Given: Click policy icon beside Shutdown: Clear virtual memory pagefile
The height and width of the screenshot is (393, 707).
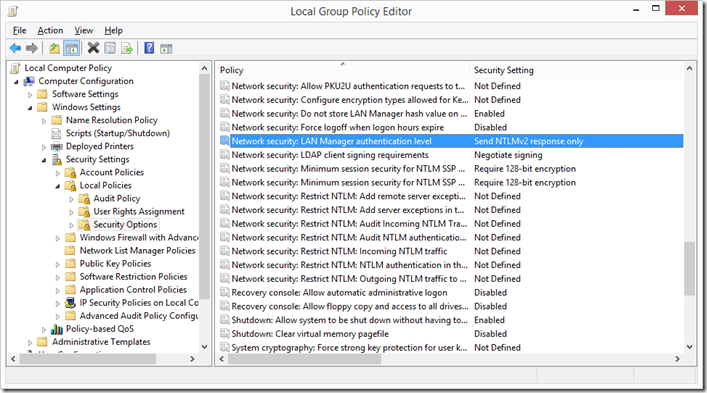Looking at the screenshot, I should coord(225,334).
